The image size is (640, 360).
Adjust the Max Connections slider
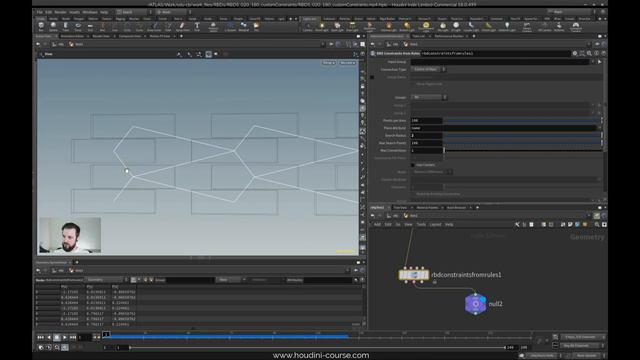pos(522,151)
